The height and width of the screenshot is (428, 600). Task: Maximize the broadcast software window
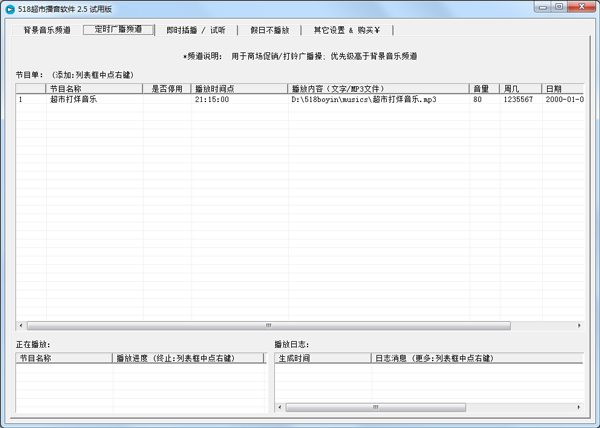coord(560,7)
